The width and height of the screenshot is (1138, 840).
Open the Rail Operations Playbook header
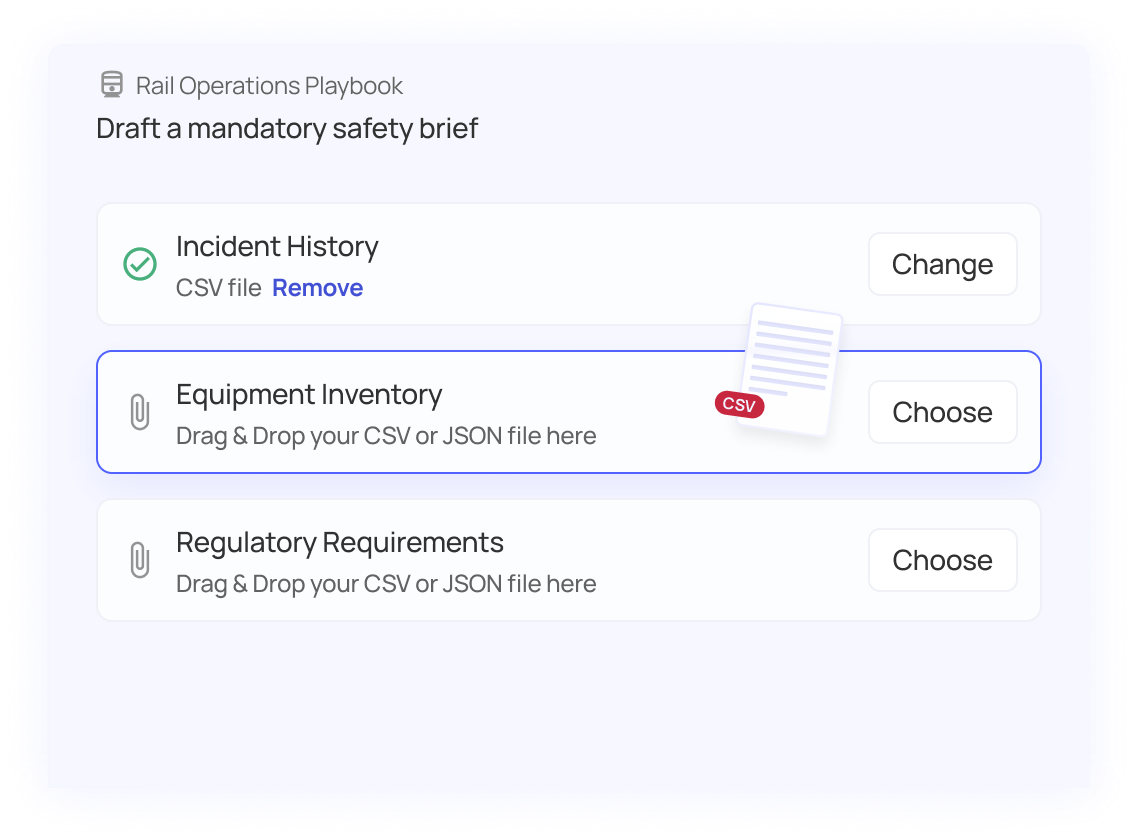(269, 85)
